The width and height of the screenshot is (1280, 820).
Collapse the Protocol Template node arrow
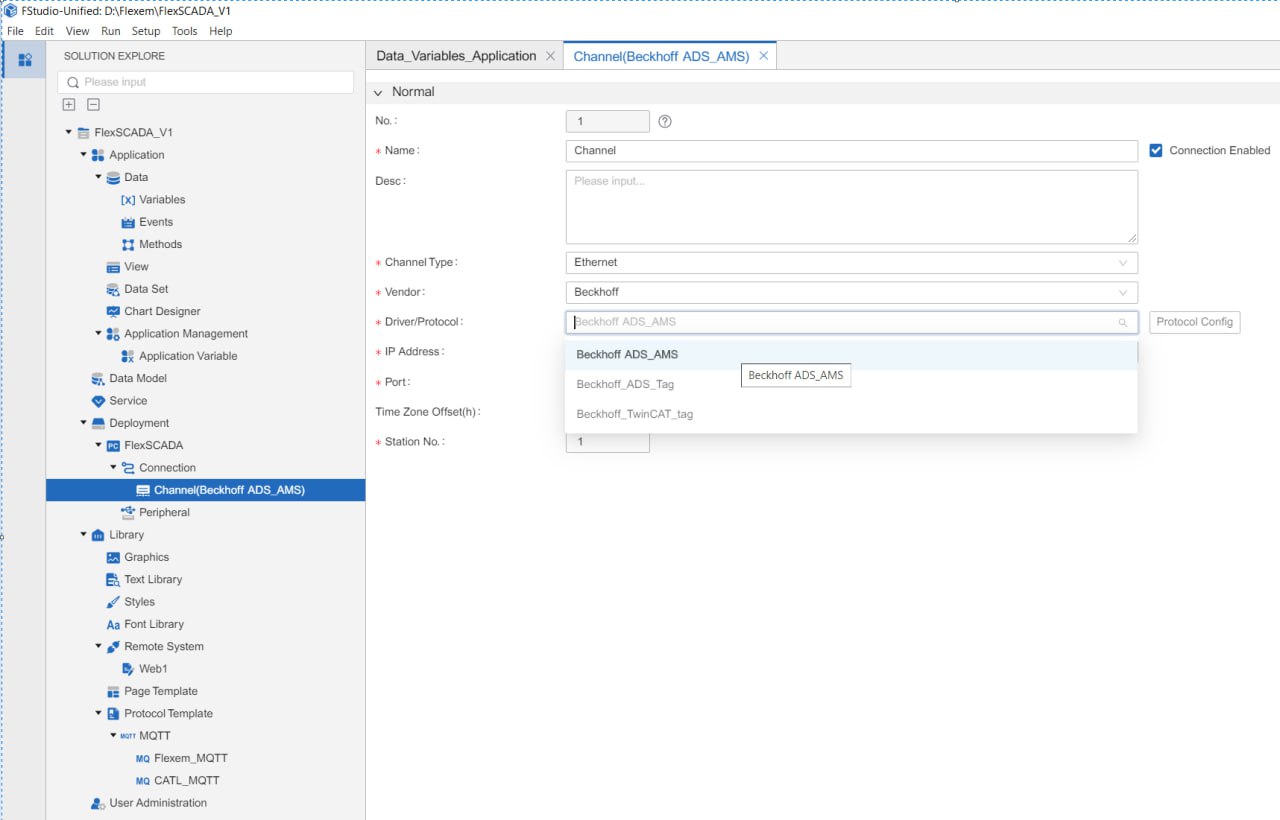coord(99,713)
